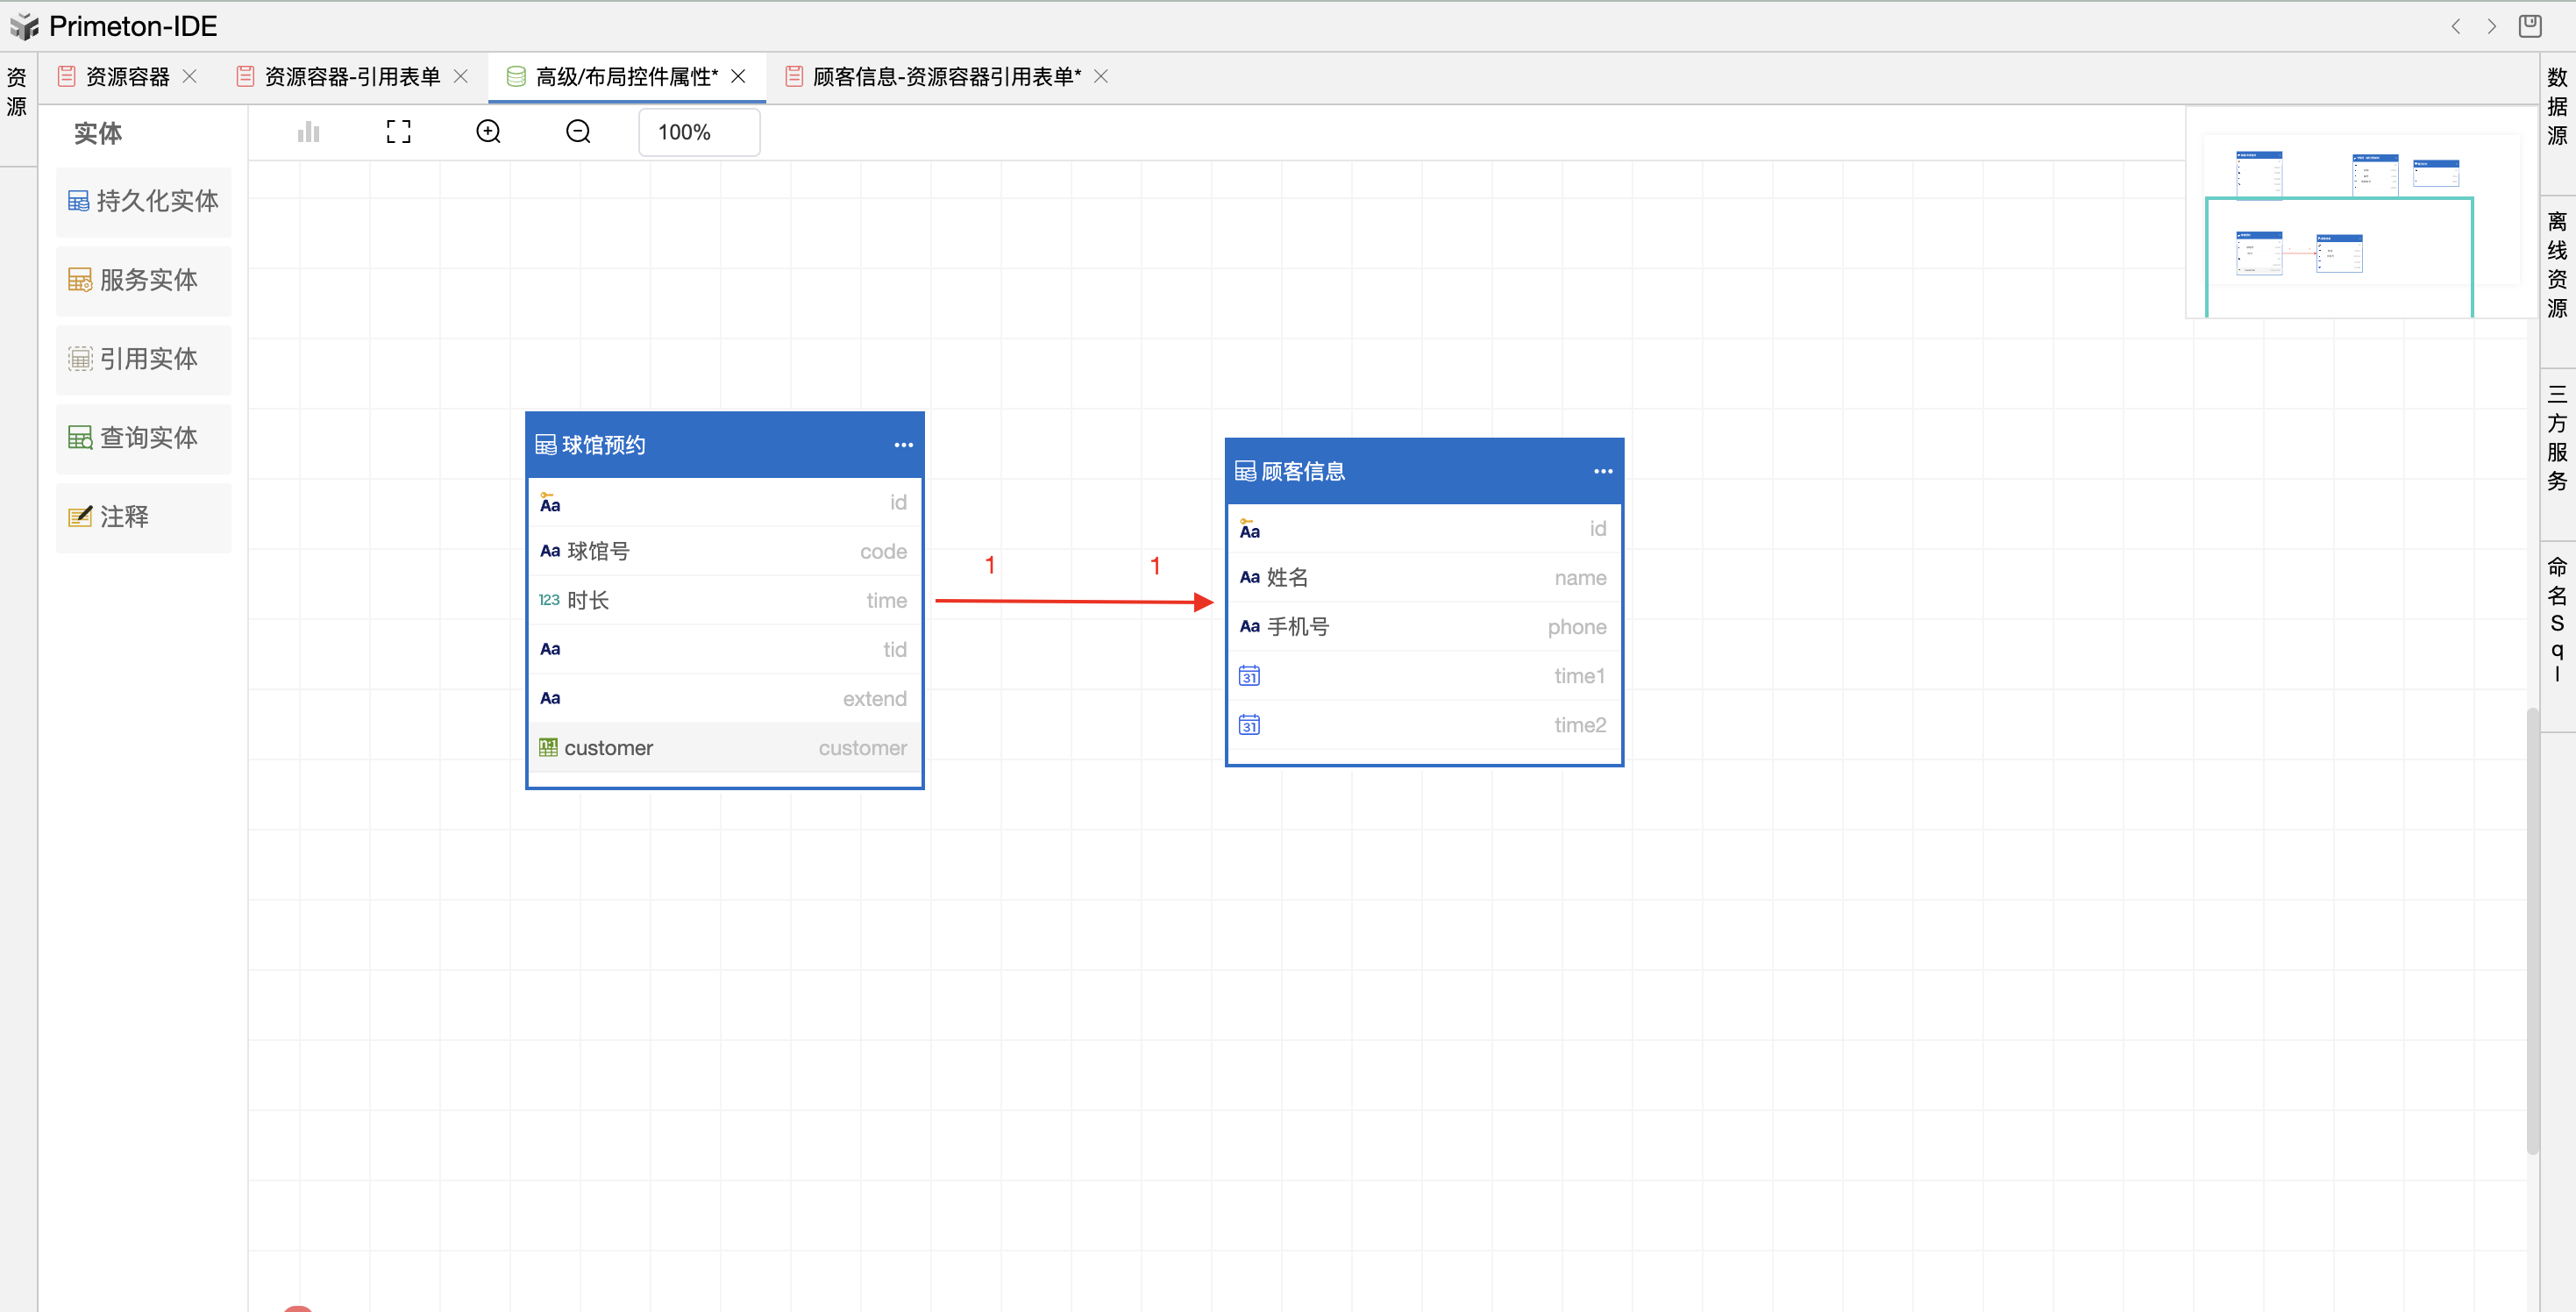Click the 100% zoom level field

698,132
